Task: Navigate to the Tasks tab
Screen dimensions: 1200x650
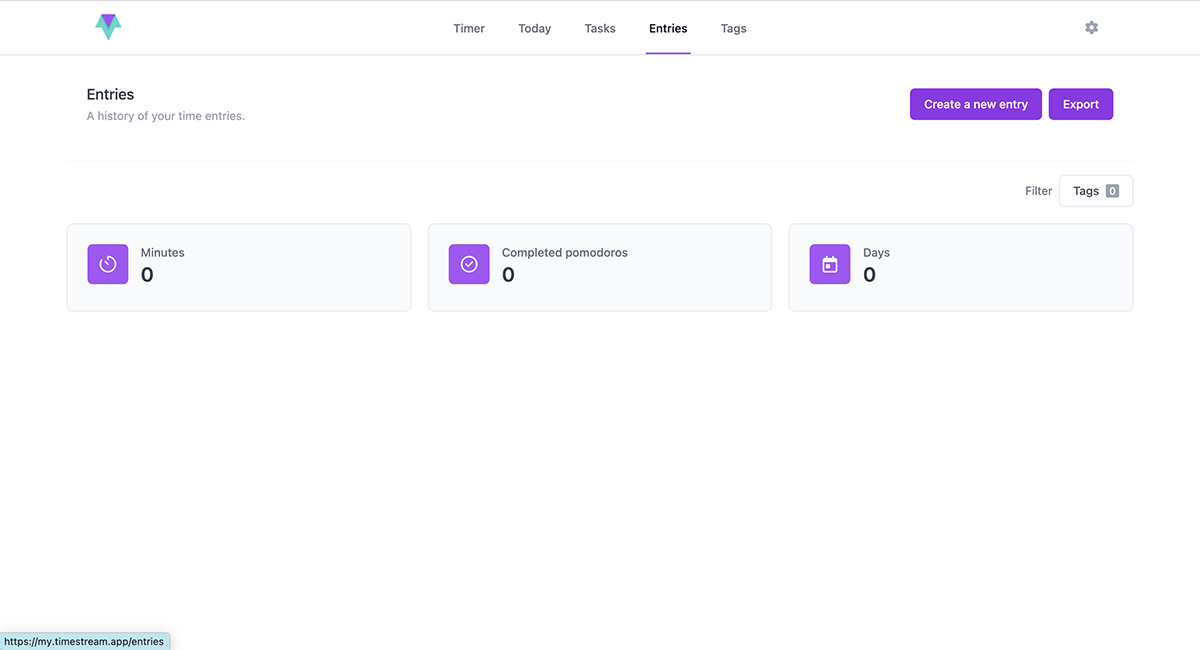Action: click(x=600, y=28)
